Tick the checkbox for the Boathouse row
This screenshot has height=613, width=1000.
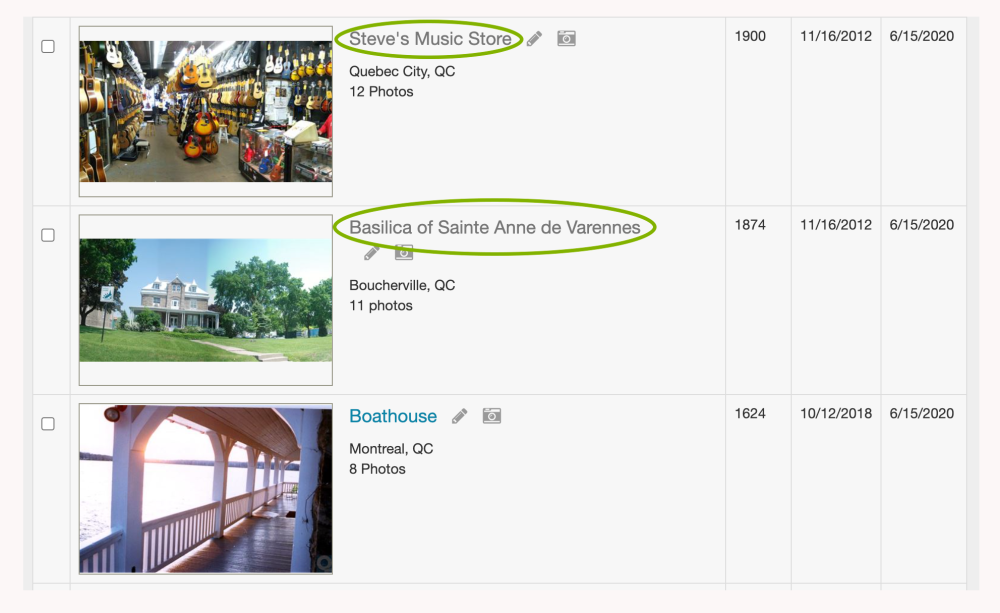pyautogui.click(x=48, y=424)
